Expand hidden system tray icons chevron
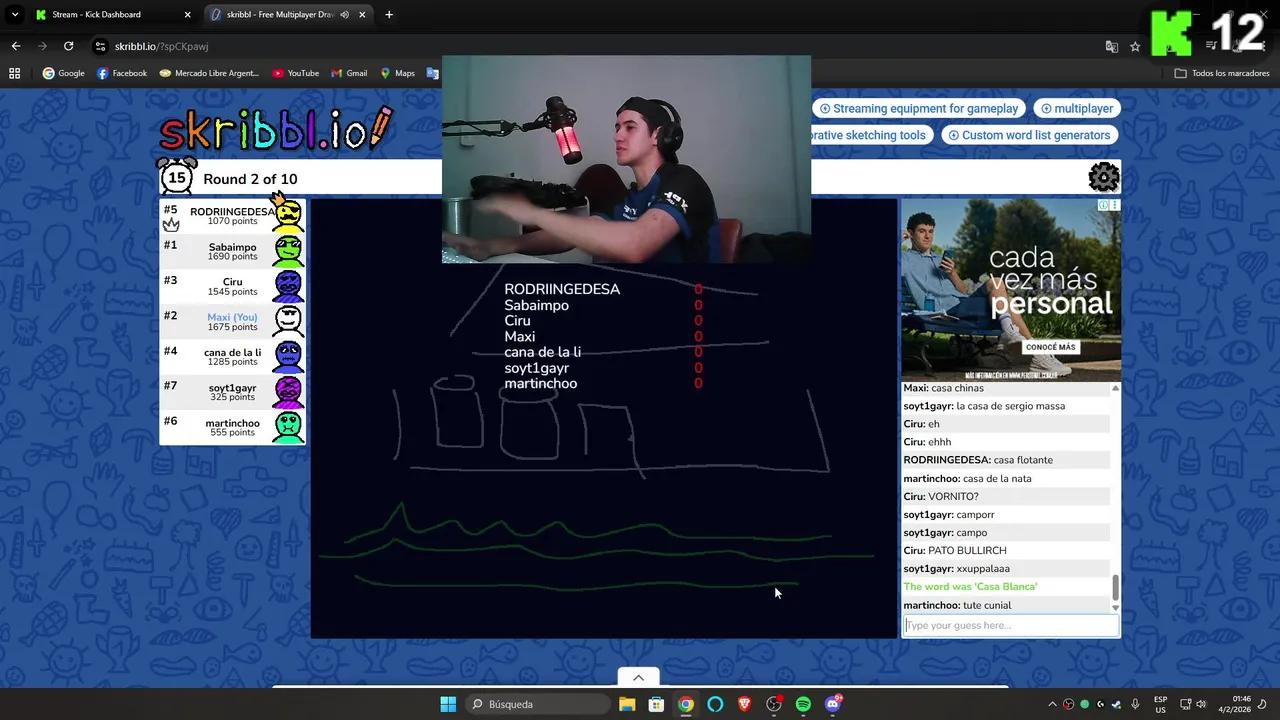1280x720 pixels. [1051, 704]
